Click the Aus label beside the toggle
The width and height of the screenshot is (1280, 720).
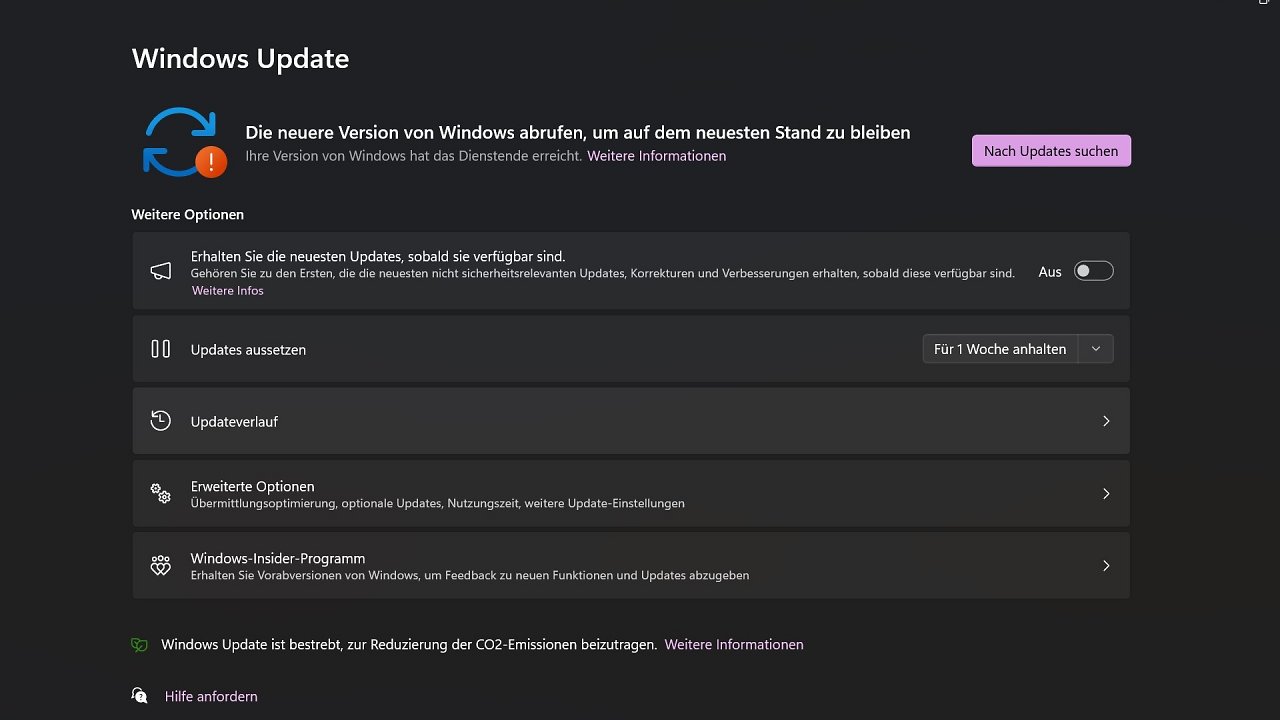(1050, 272)
